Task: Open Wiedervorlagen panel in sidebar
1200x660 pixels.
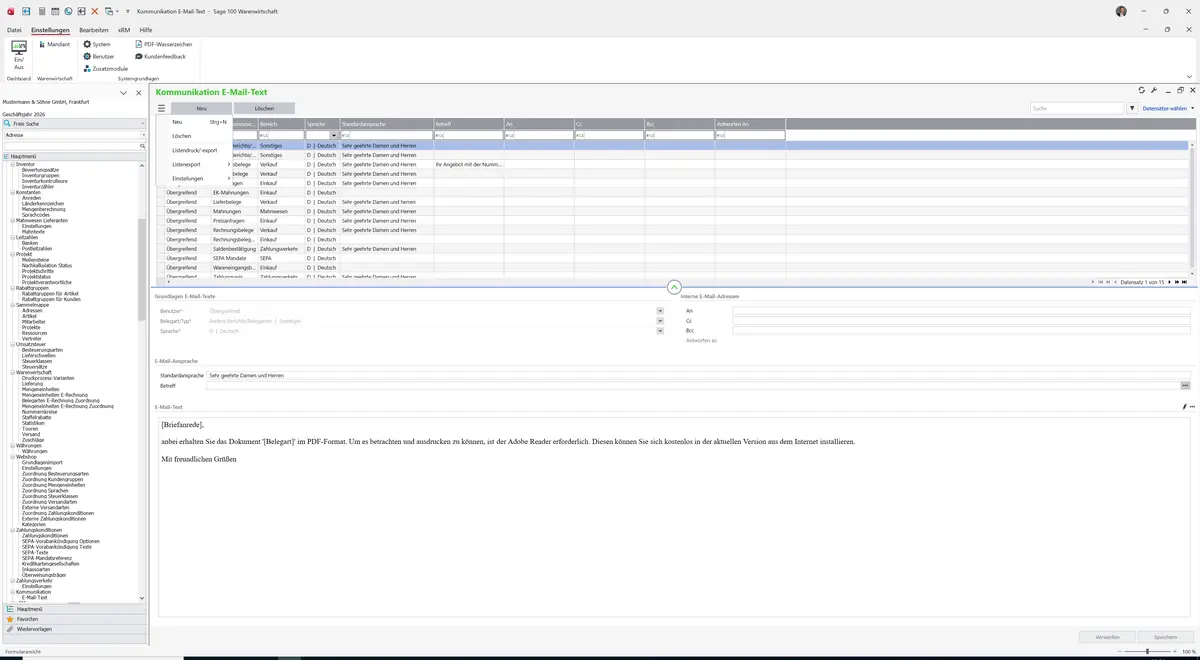Action: click(74, 629)
